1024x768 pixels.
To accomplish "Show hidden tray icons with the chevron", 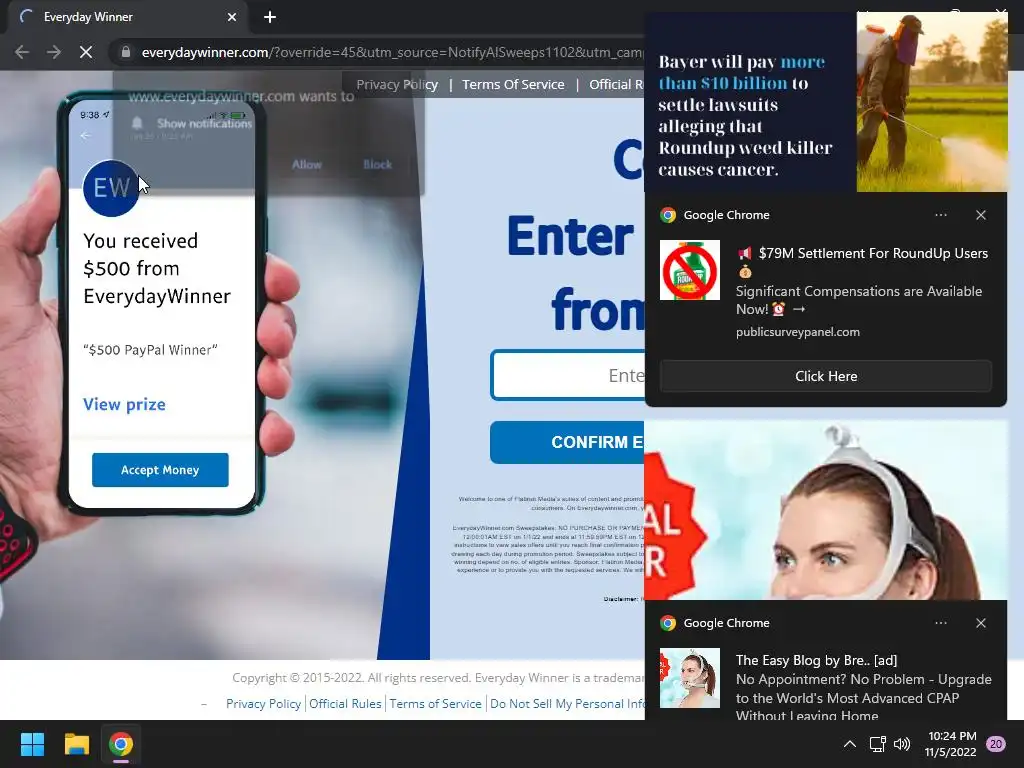I will [x=850, y=744].
